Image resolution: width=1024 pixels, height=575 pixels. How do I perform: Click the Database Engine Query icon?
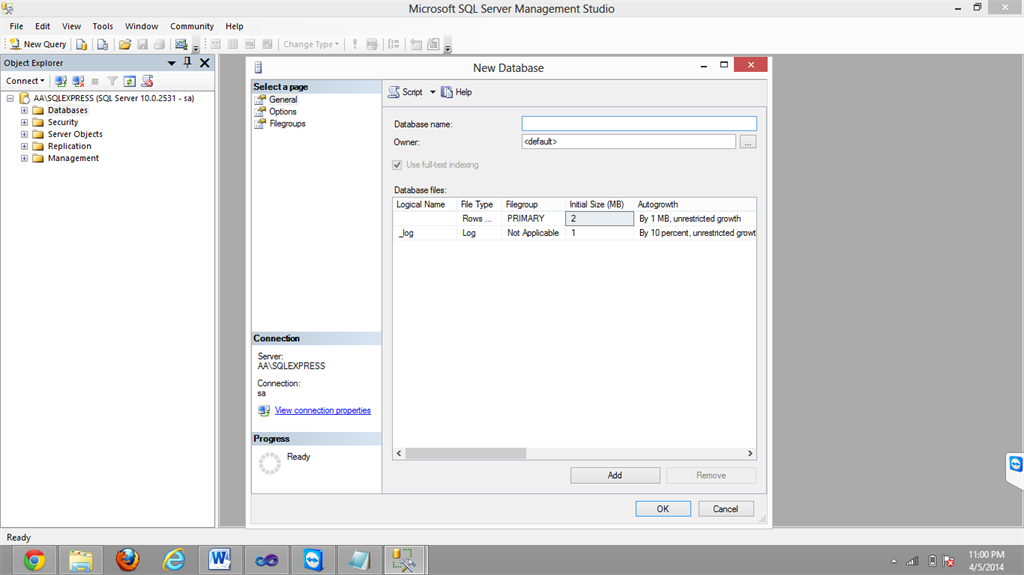(x=82, y=44)
